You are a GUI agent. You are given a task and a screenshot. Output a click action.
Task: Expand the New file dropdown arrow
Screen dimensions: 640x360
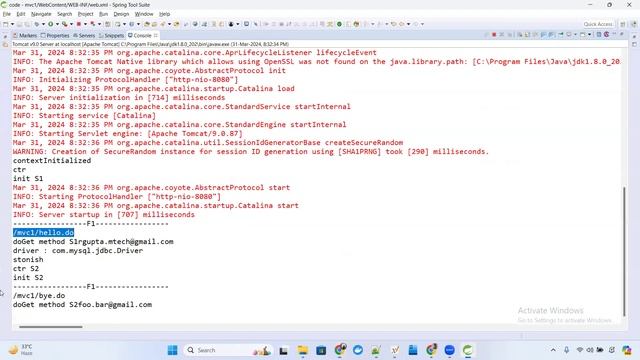[12, 24]
